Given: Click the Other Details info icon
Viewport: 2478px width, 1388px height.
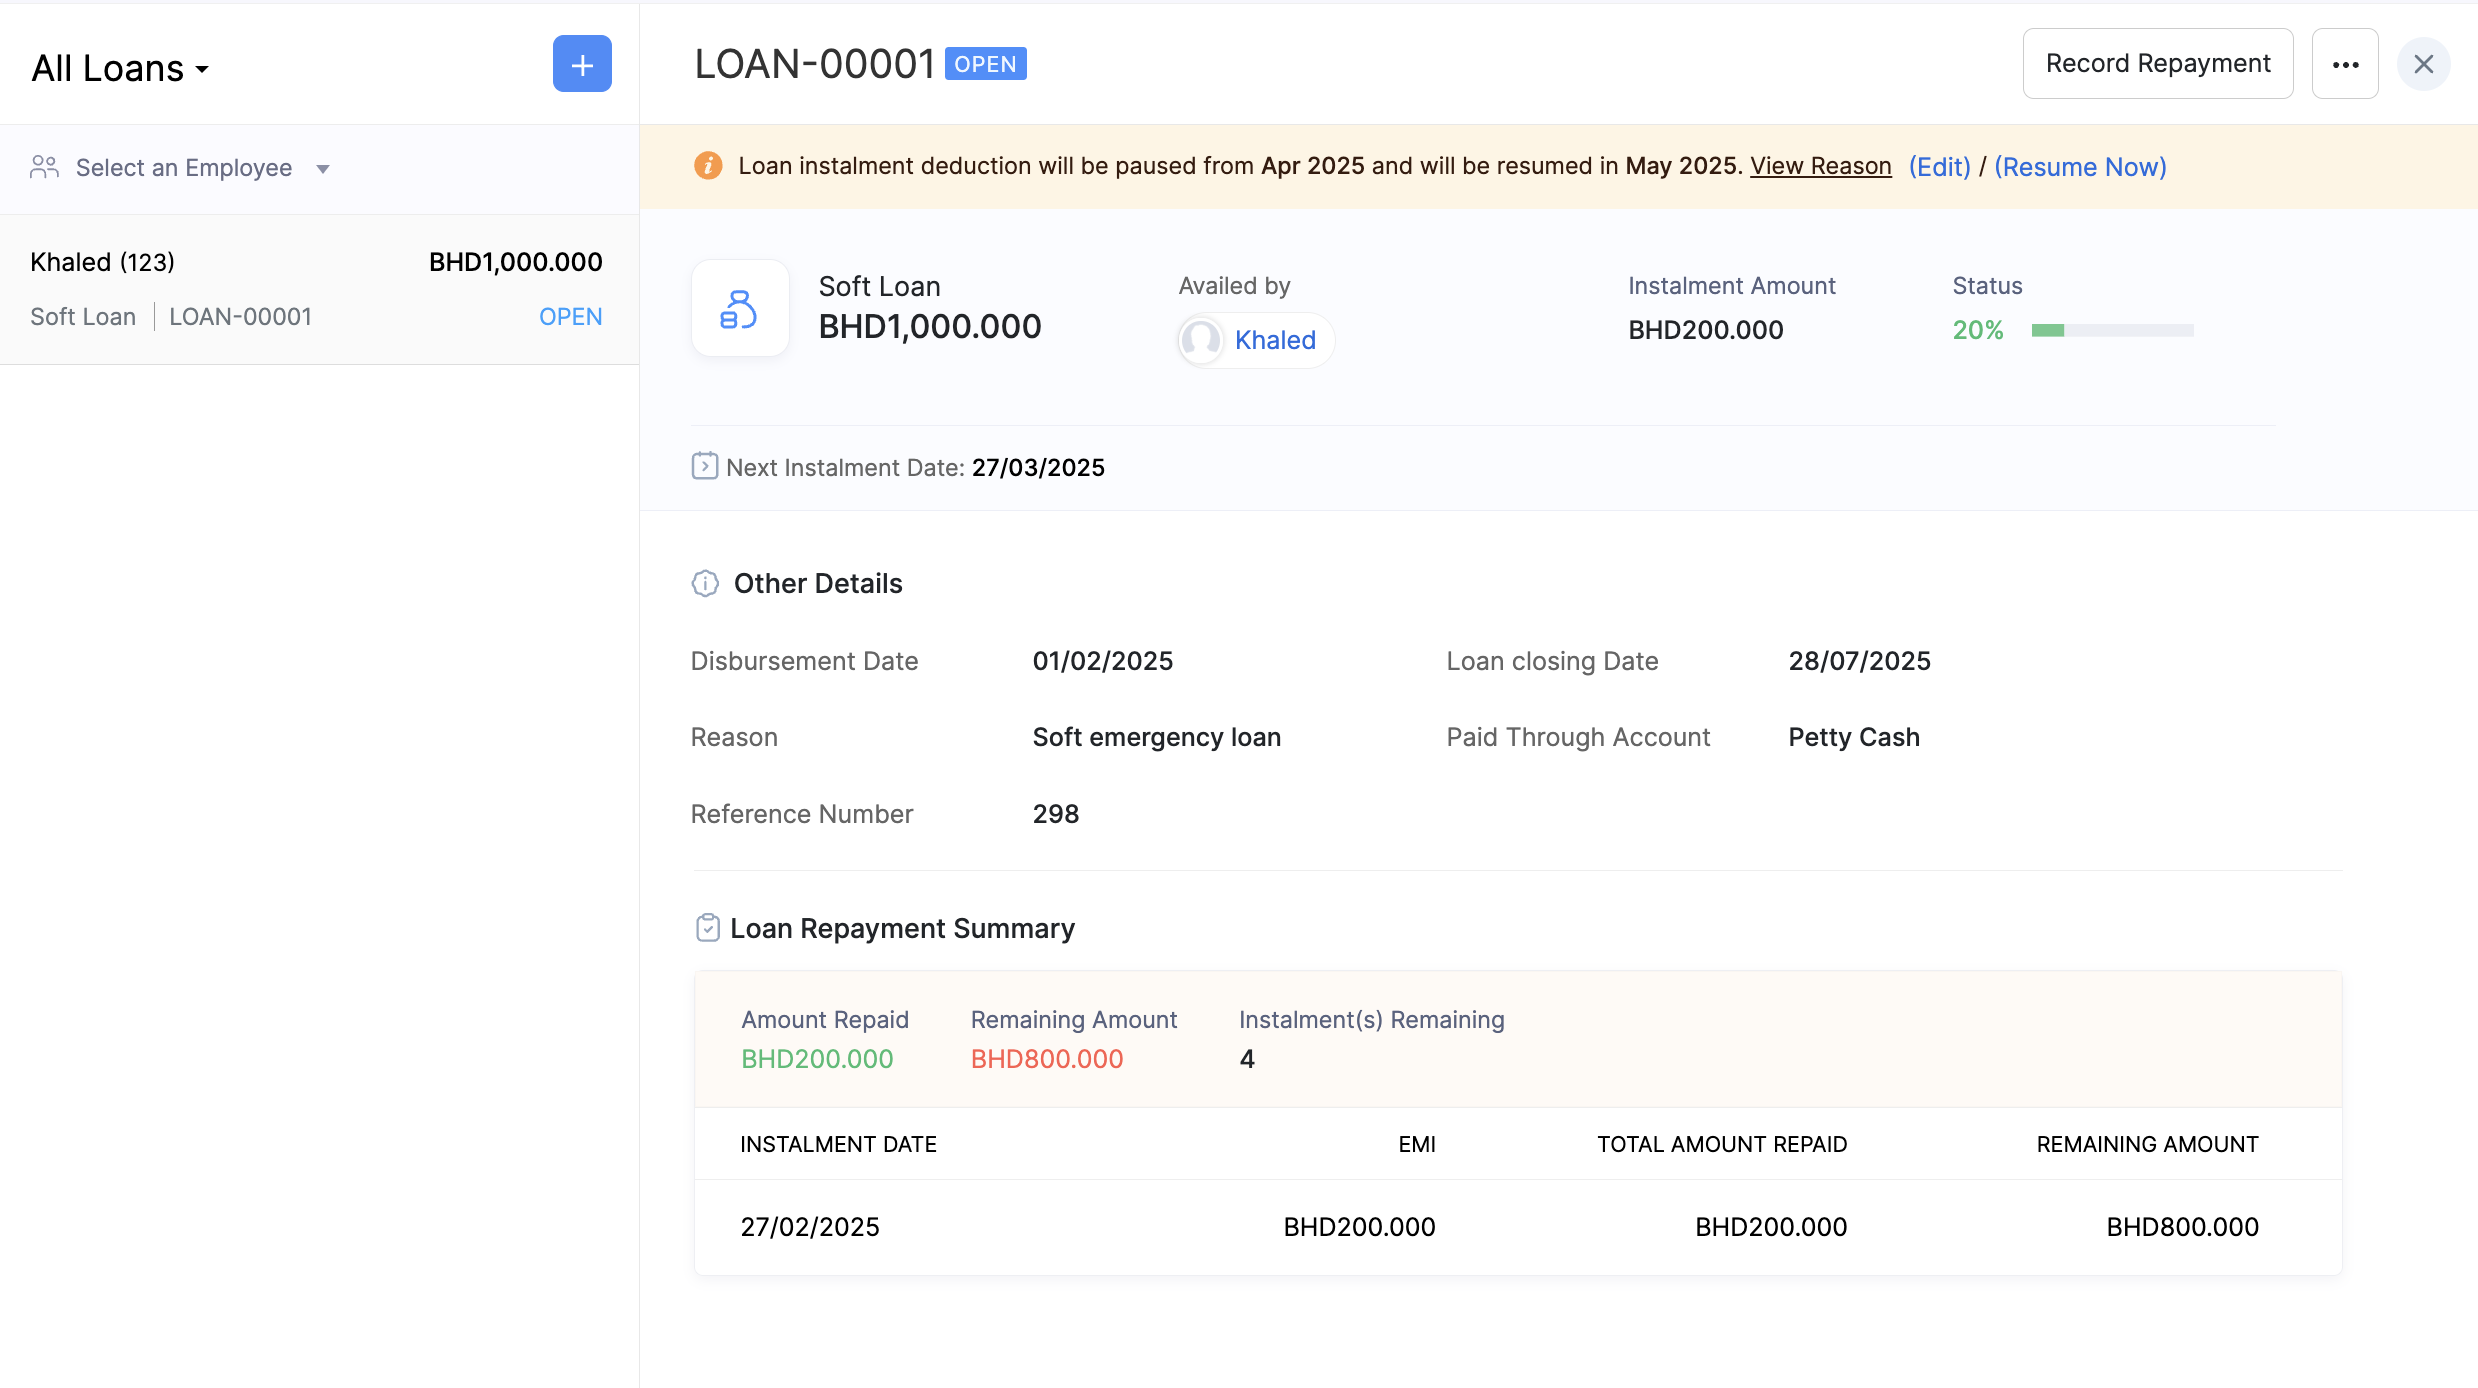Looking at the screenshot, I should click(x=704, y=583).
